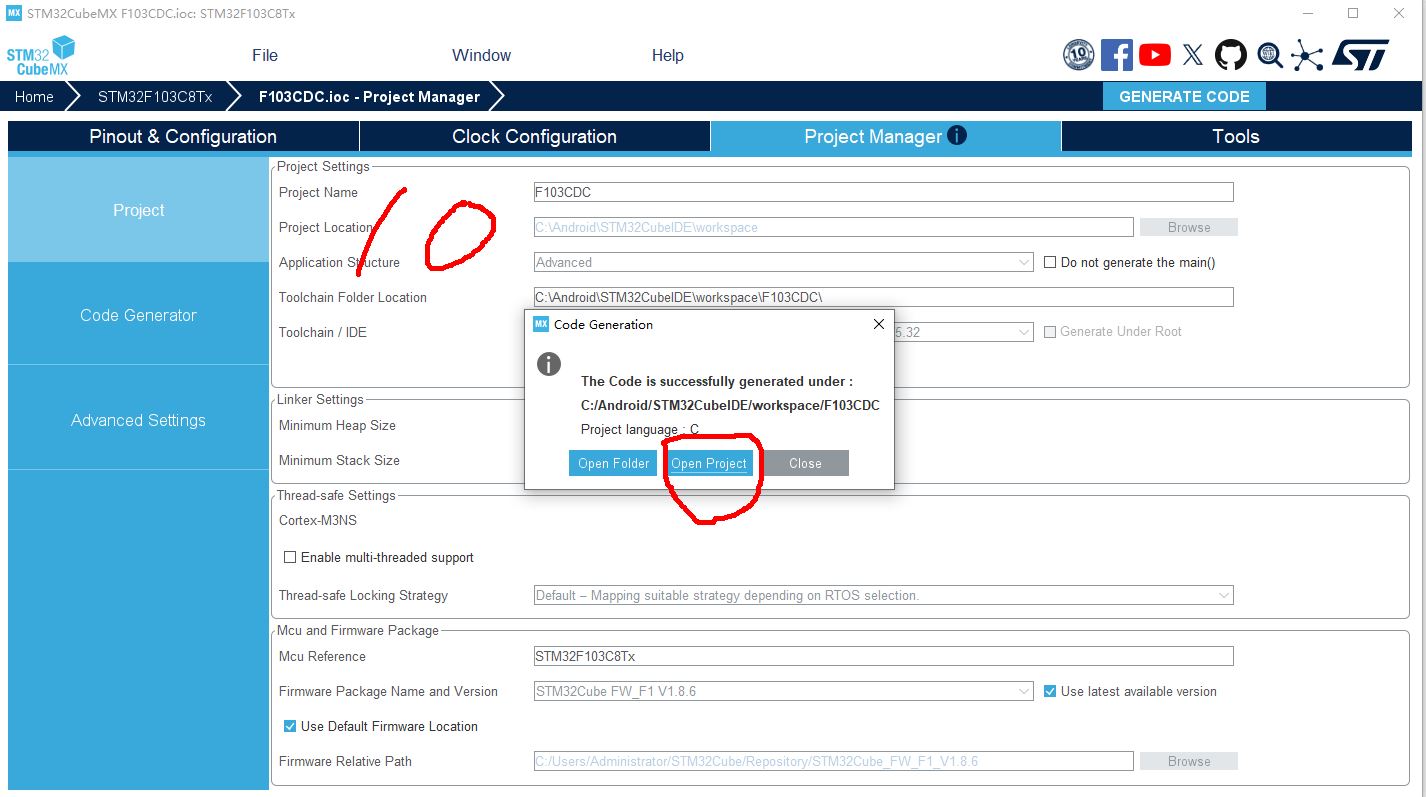Image resolution: width=1426 pixels, height=797 pixels.
Task: Switch to Clock Configuration tab
Action: tap(534, 136)
